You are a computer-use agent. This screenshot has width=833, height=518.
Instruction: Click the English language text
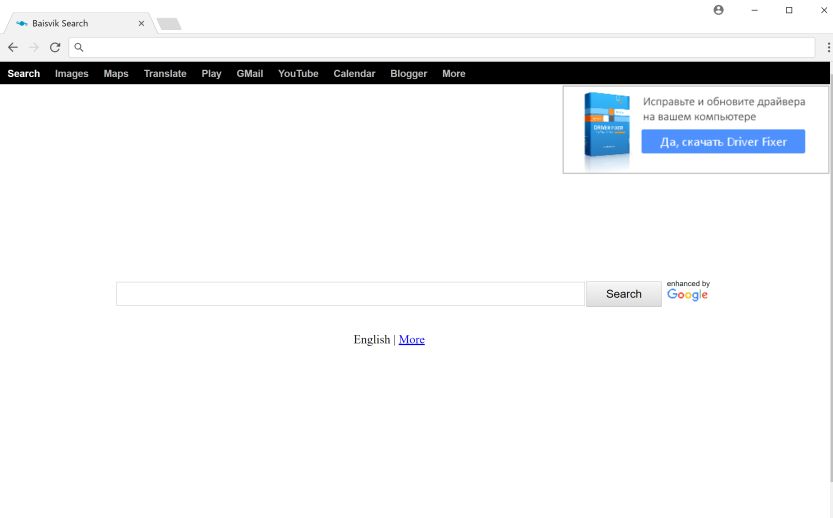click(x=372, y=339)
